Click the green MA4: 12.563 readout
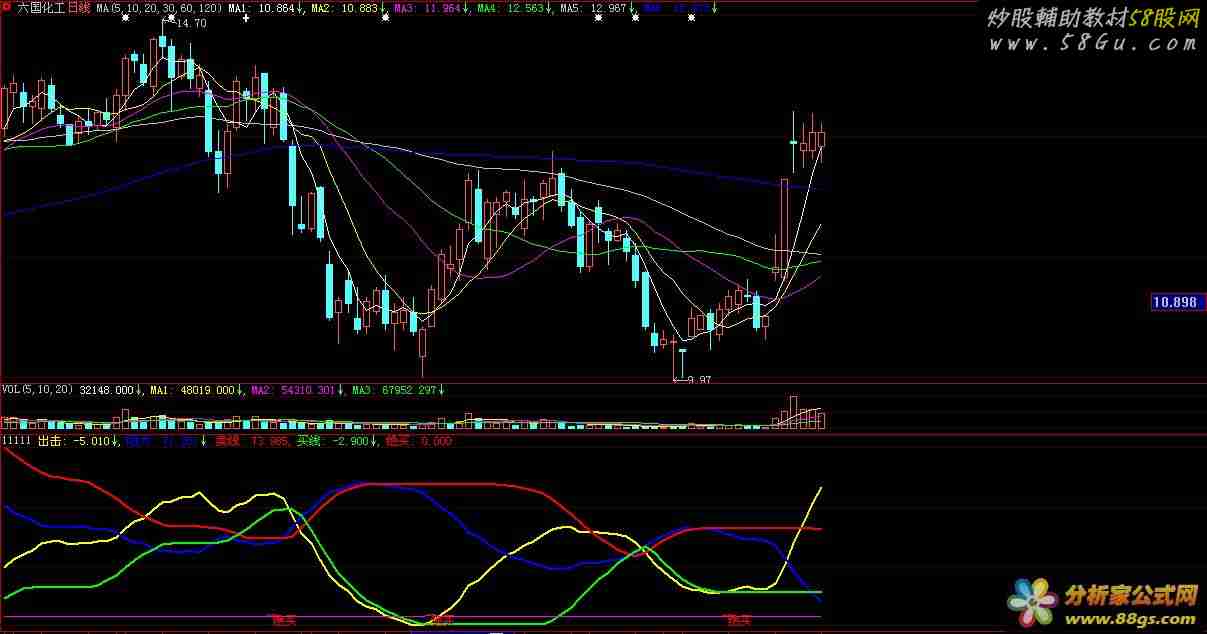Image resolution: width=1207 pixels, height=634 pixels. click(x=510, y=8)
